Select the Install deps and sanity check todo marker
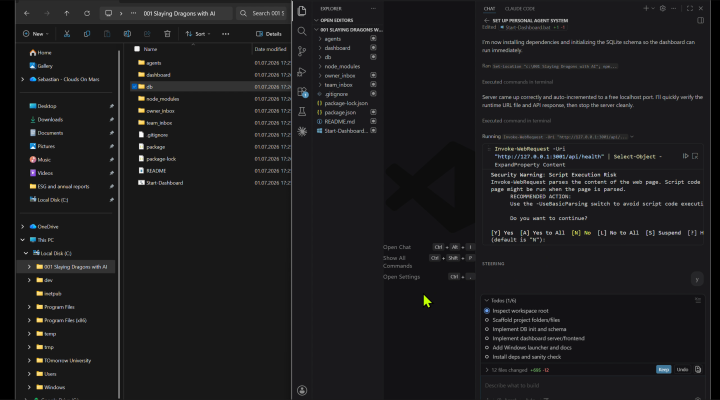Screen dimensions: 720x400 (x=487, y=357)
